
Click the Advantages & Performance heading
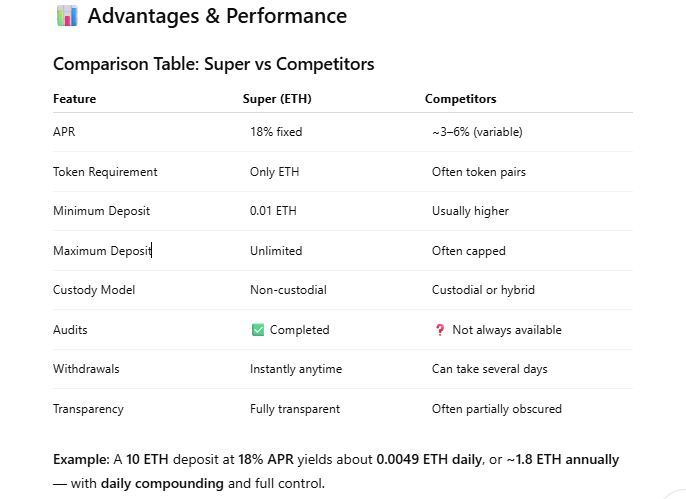tap(217, 16)
